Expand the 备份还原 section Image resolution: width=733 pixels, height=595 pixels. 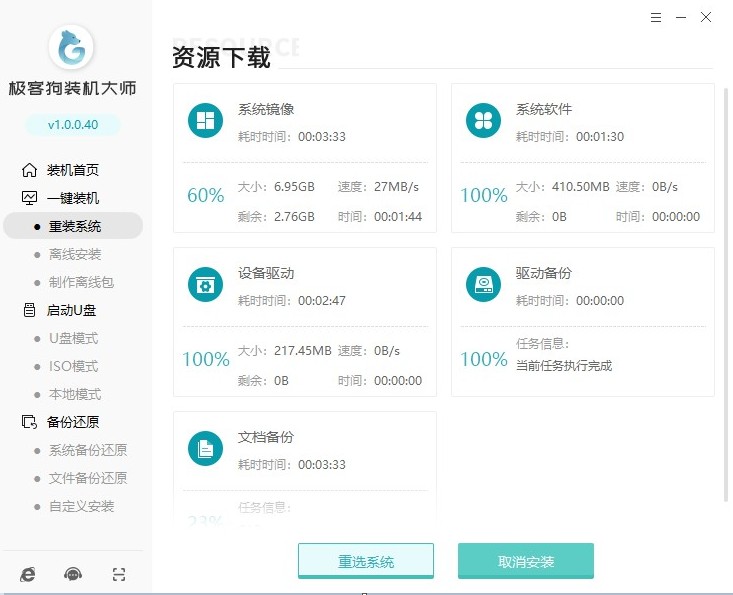coord(72,422)
